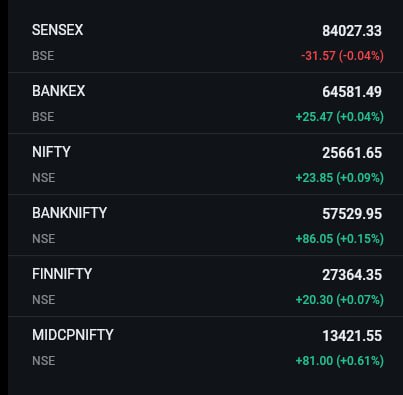Viewport: 403px width, 395px height.
Task: Click the +25.47 (+0.04%) change value
Action: pos(340,117)
